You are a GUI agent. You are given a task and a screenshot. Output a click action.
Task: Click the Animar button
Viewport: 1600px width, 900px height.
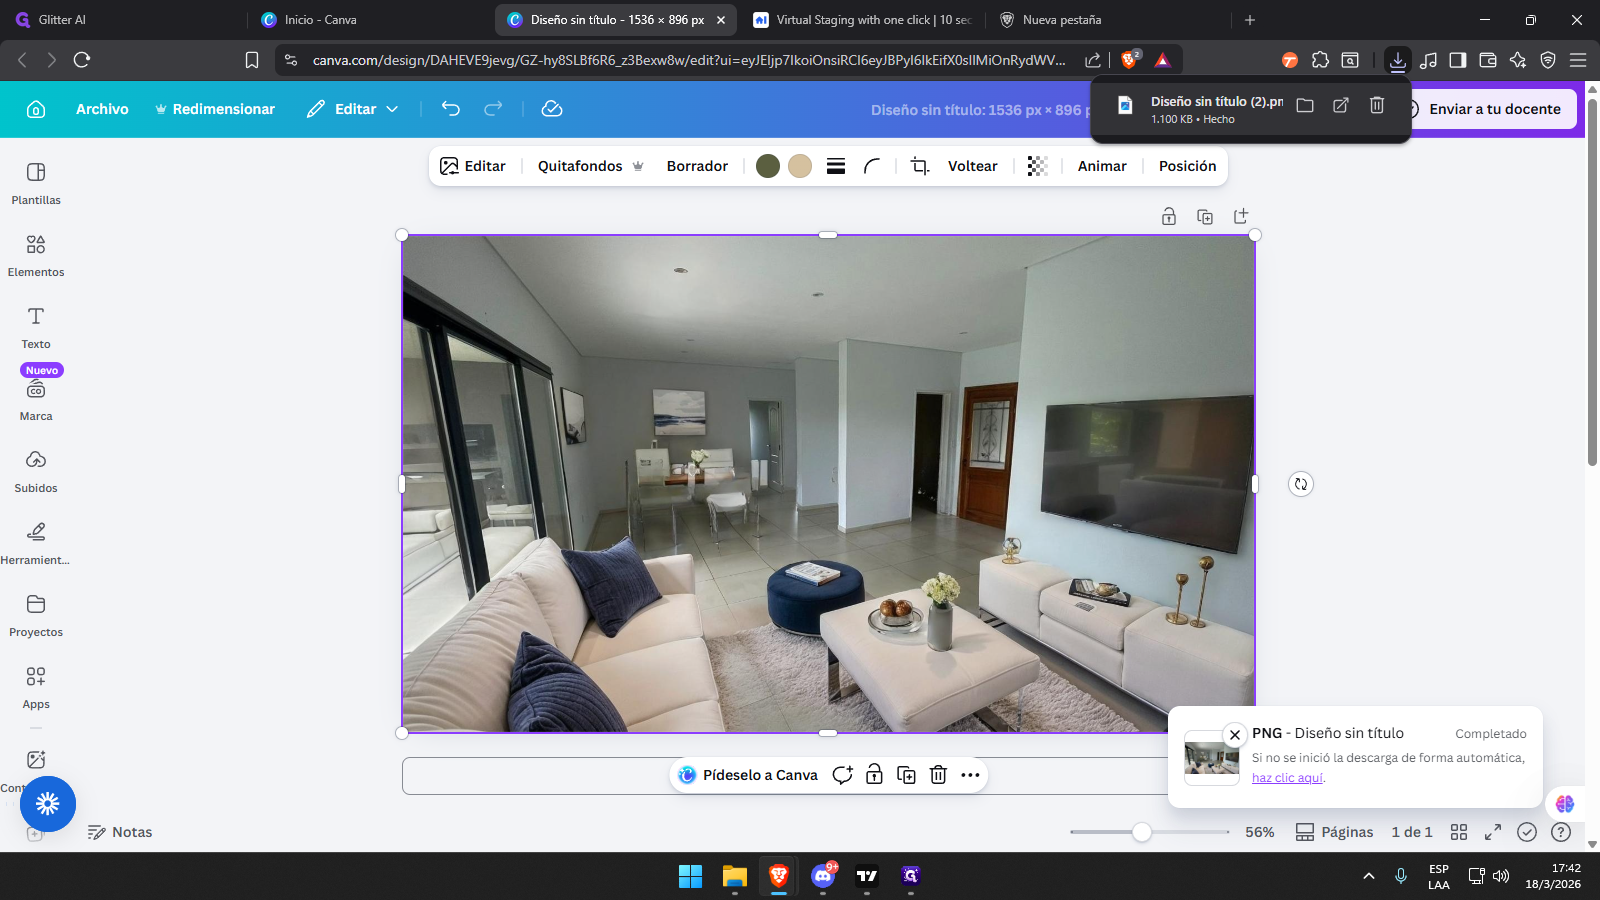pos(1102,166)
